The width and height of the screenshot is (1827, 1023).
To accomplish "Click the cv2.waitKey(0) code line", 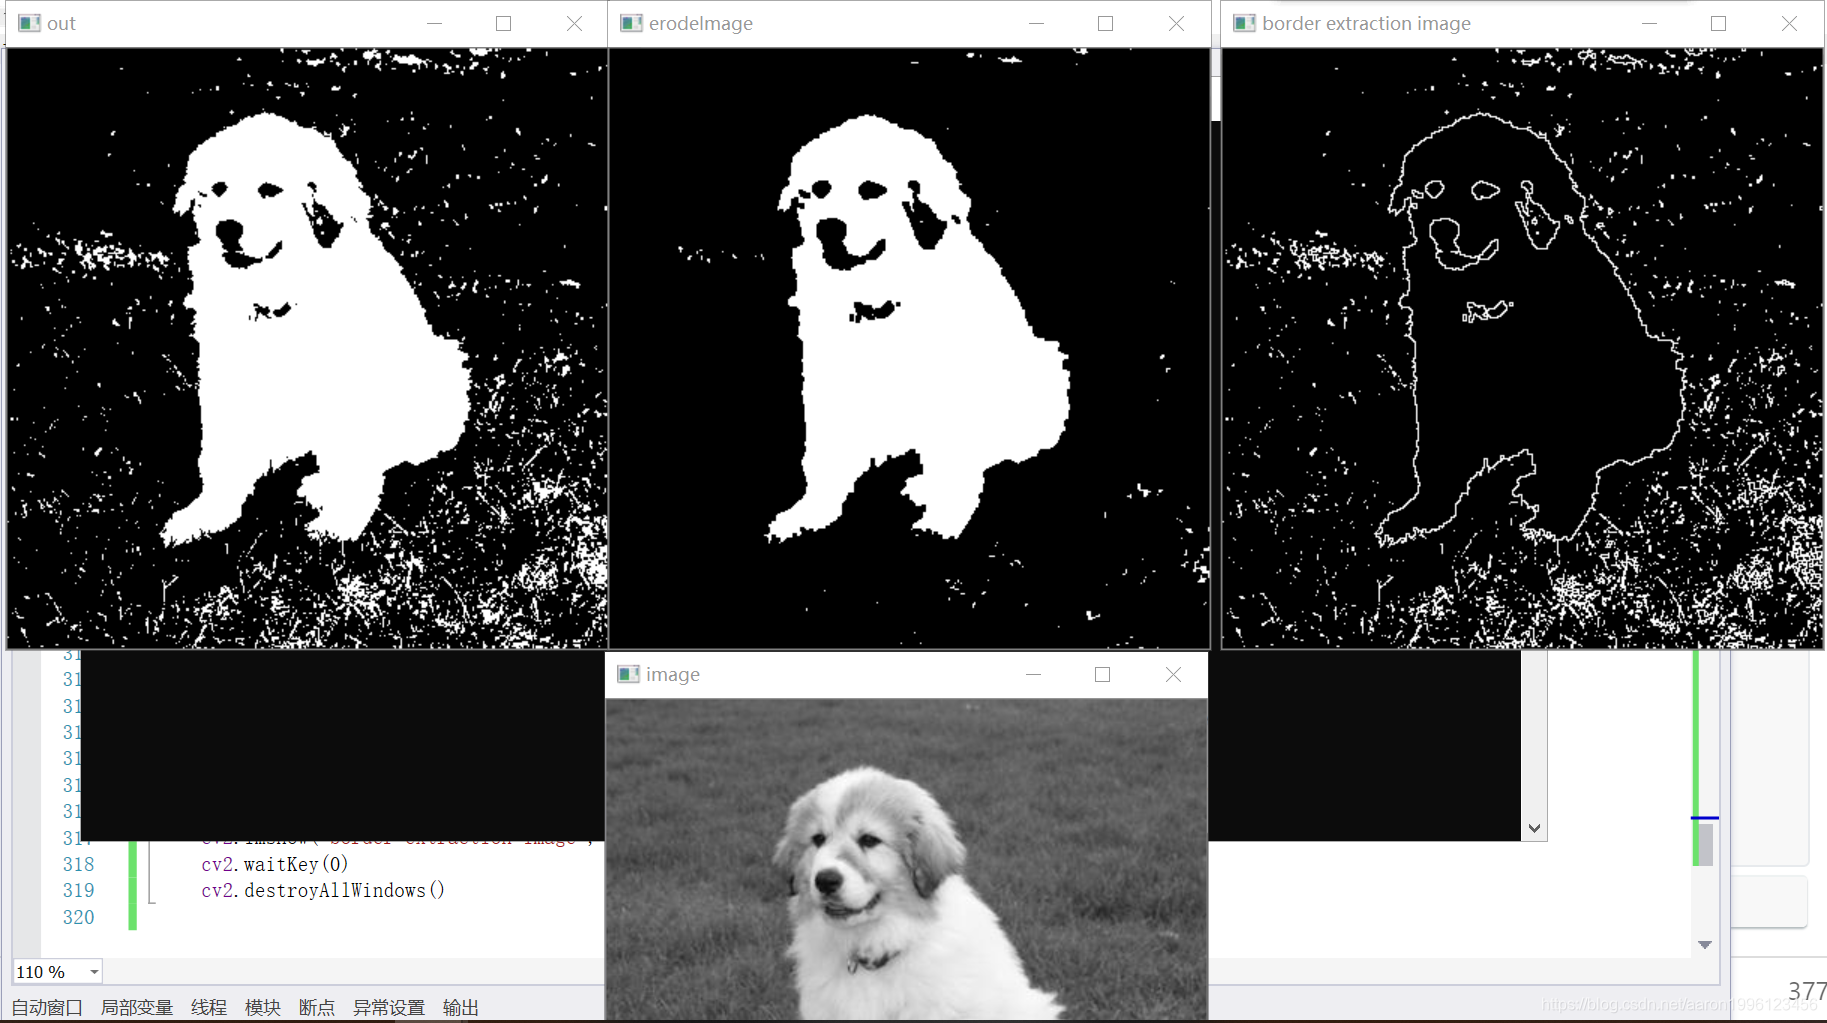I will click(275, 864).
